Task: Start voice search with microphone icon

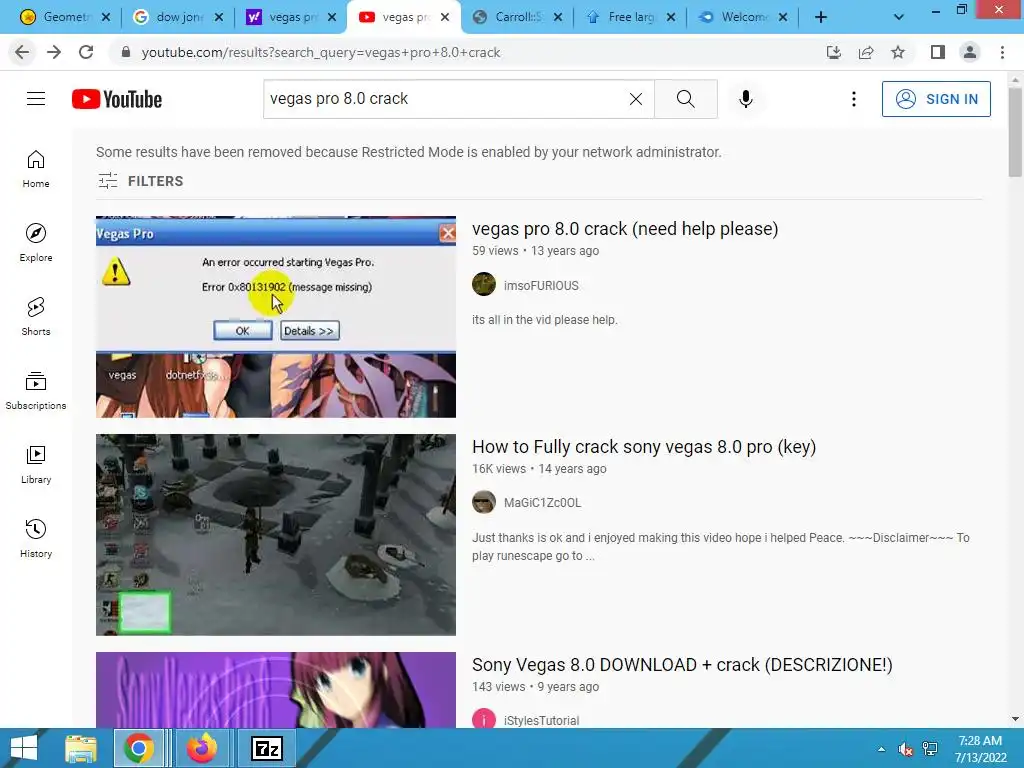Action: point(746,99)
